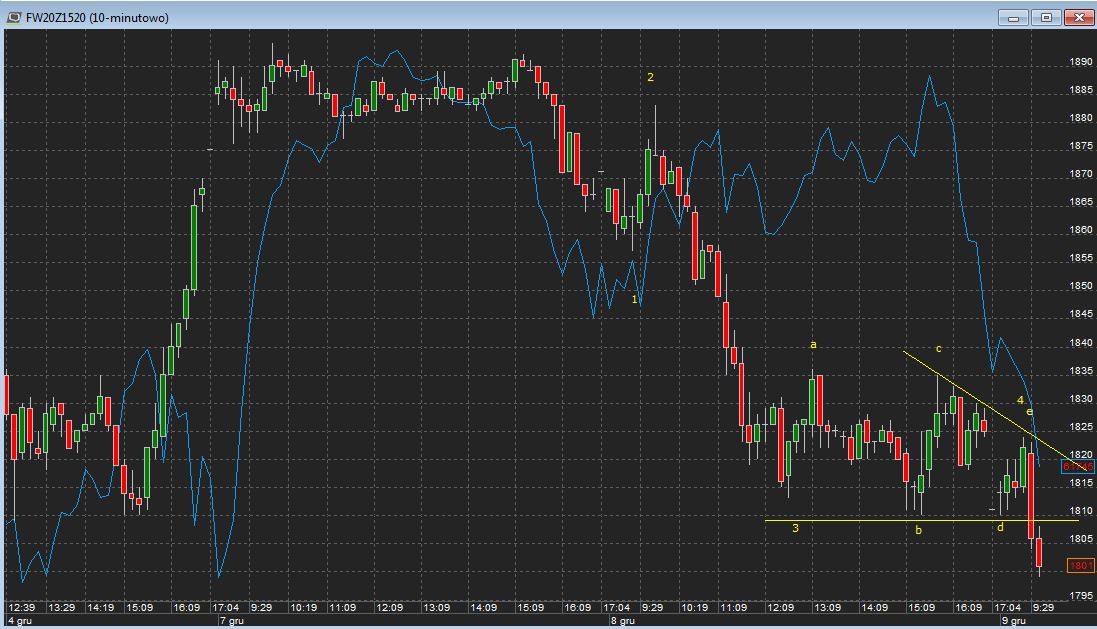
Task: Click the chart window icon in title bar
Action: point(13,17)
